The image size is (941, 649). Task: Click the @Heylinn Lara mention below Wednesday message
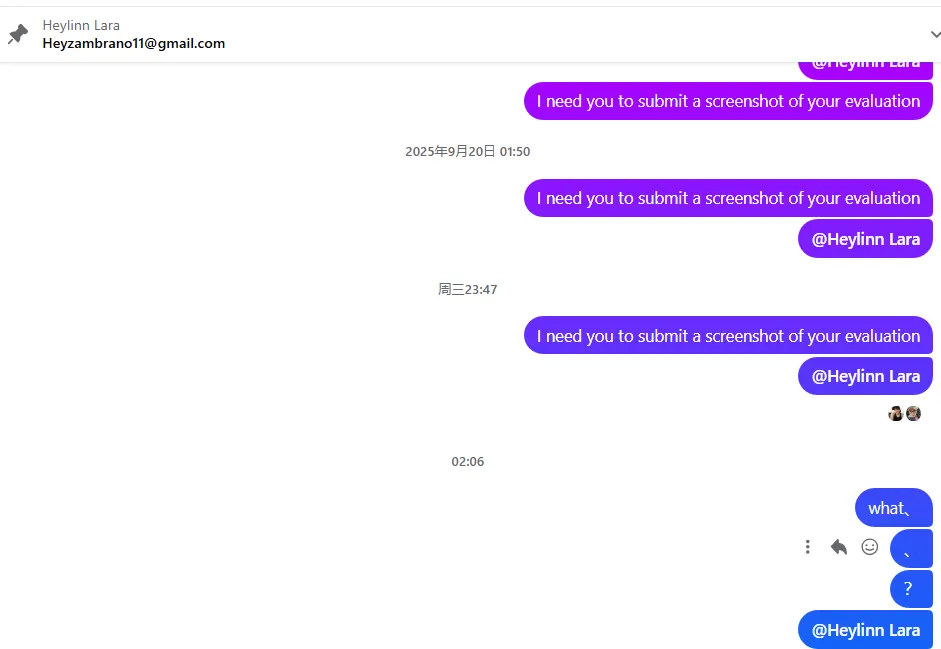tap(865, 376)
